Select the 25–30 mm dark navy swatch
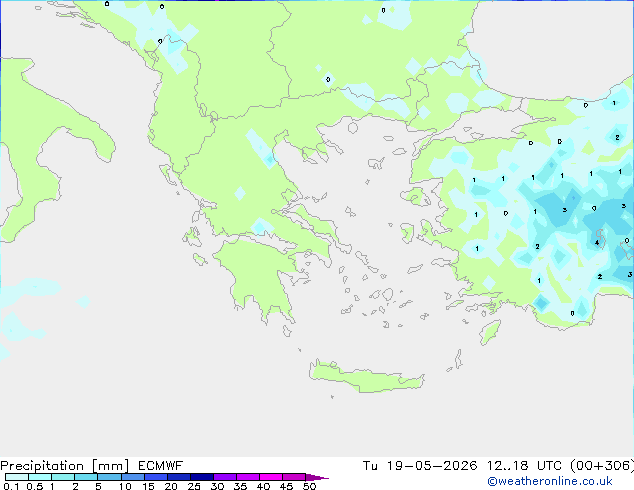This screenshot has height=490, width=634. 201,477
